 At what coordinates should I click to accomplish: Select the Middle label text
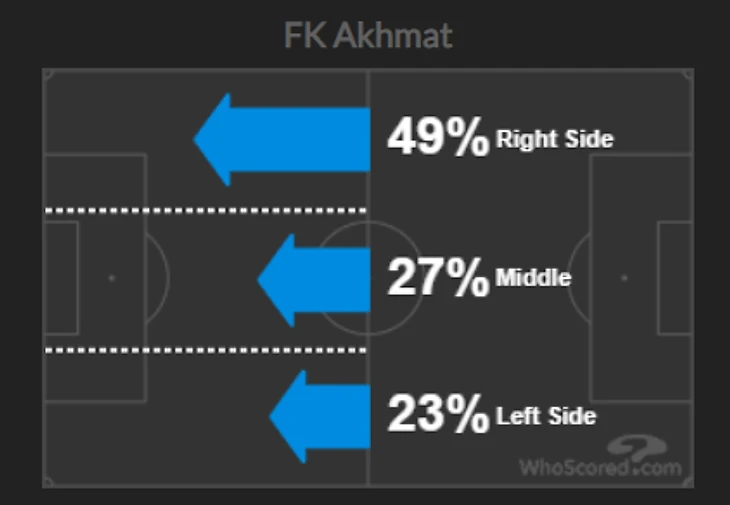click(533, 277)
